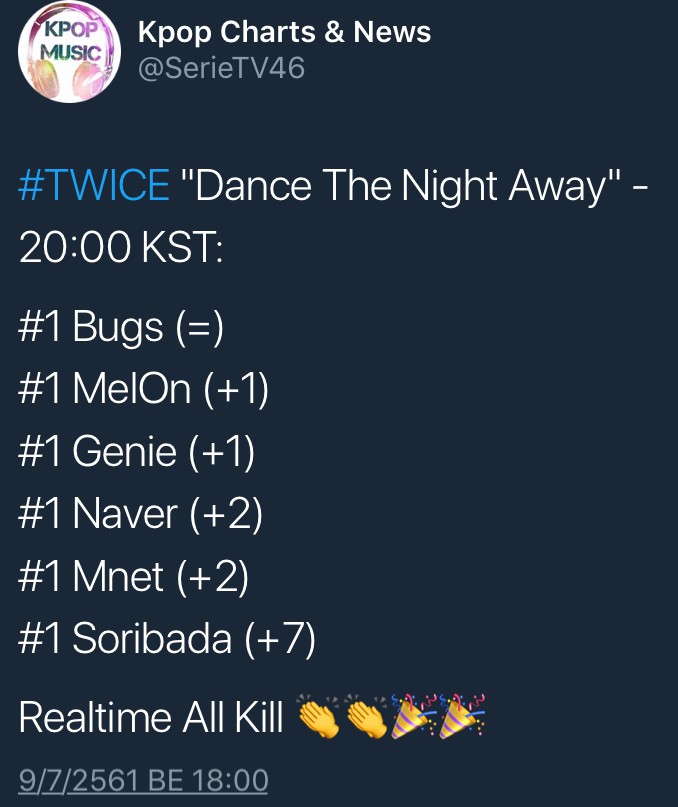Select the #1 Bugs (=) line
678x807 pixels.
(121, 327)
